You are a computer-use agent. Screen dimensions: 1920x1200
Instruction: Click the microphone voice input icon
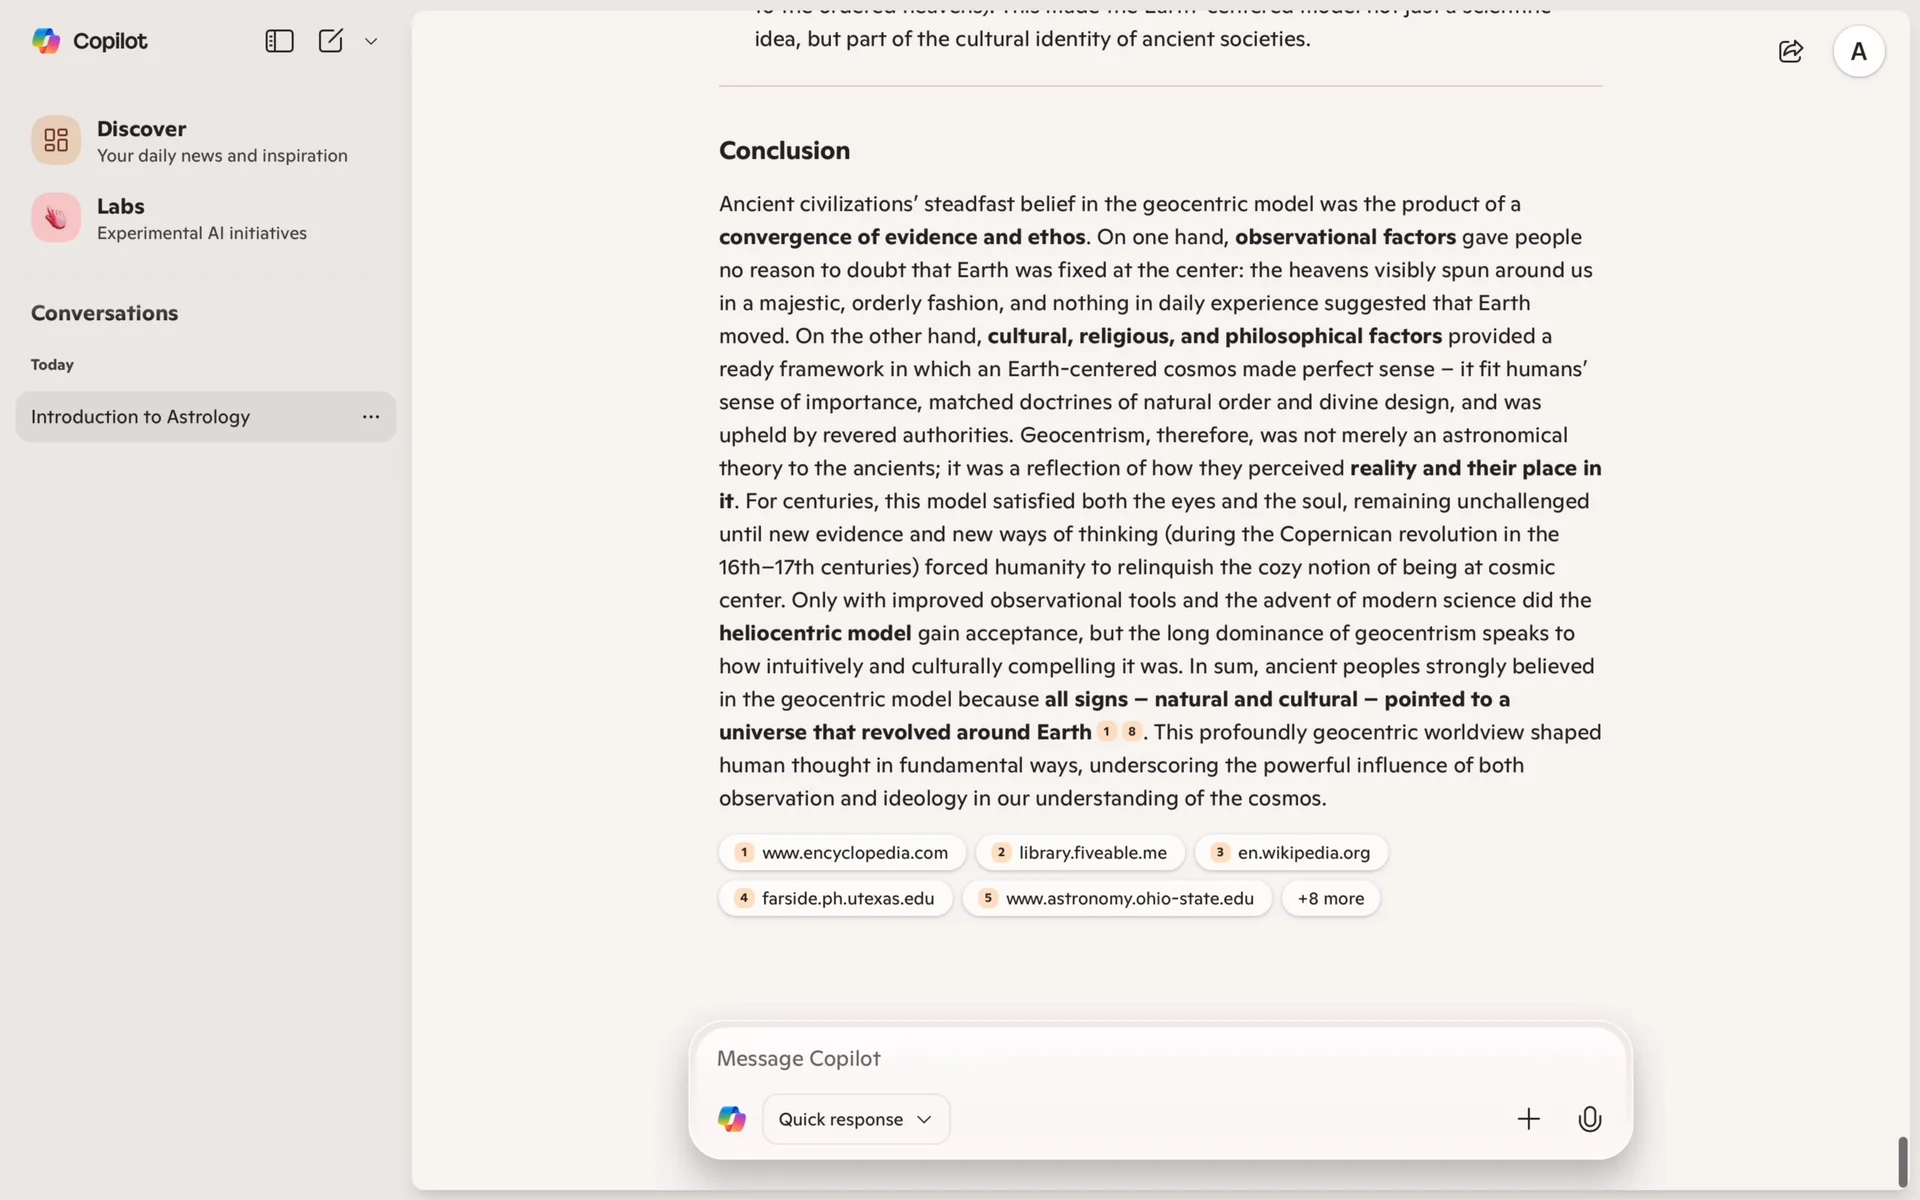click(1589, 1119)
